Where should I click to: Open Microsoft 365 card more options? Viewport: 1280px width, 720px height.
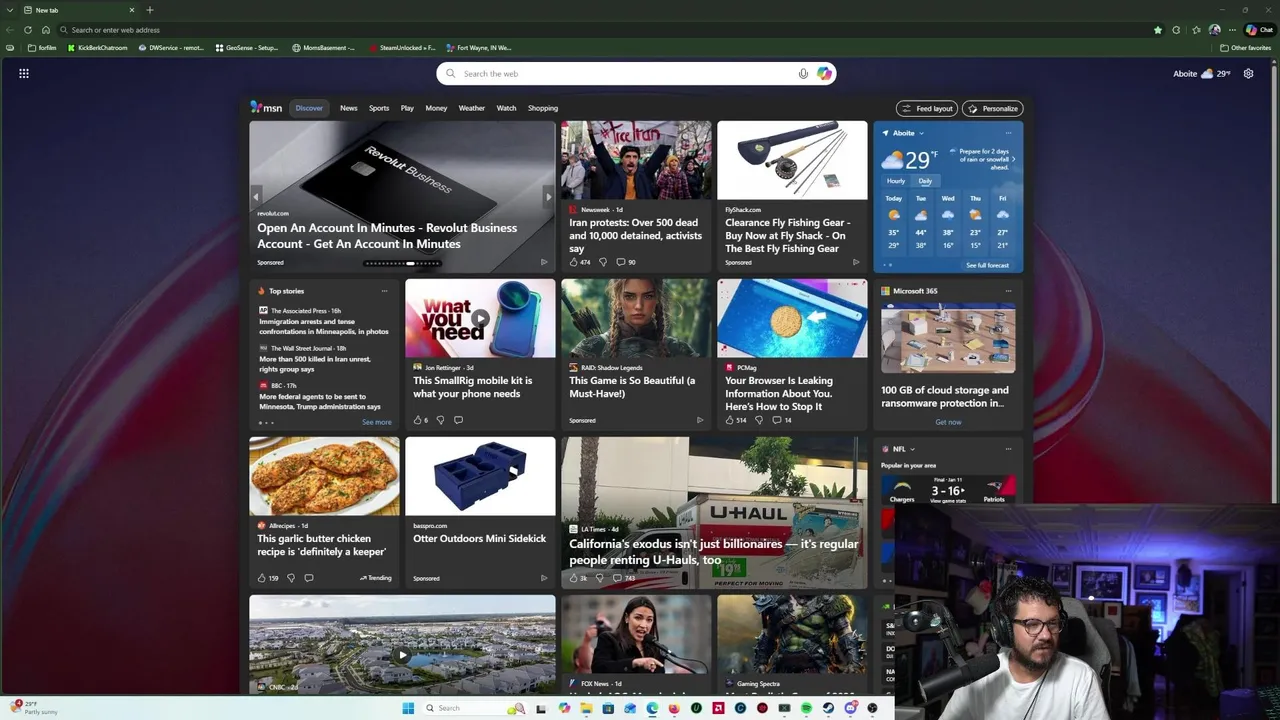[1008, 291]
